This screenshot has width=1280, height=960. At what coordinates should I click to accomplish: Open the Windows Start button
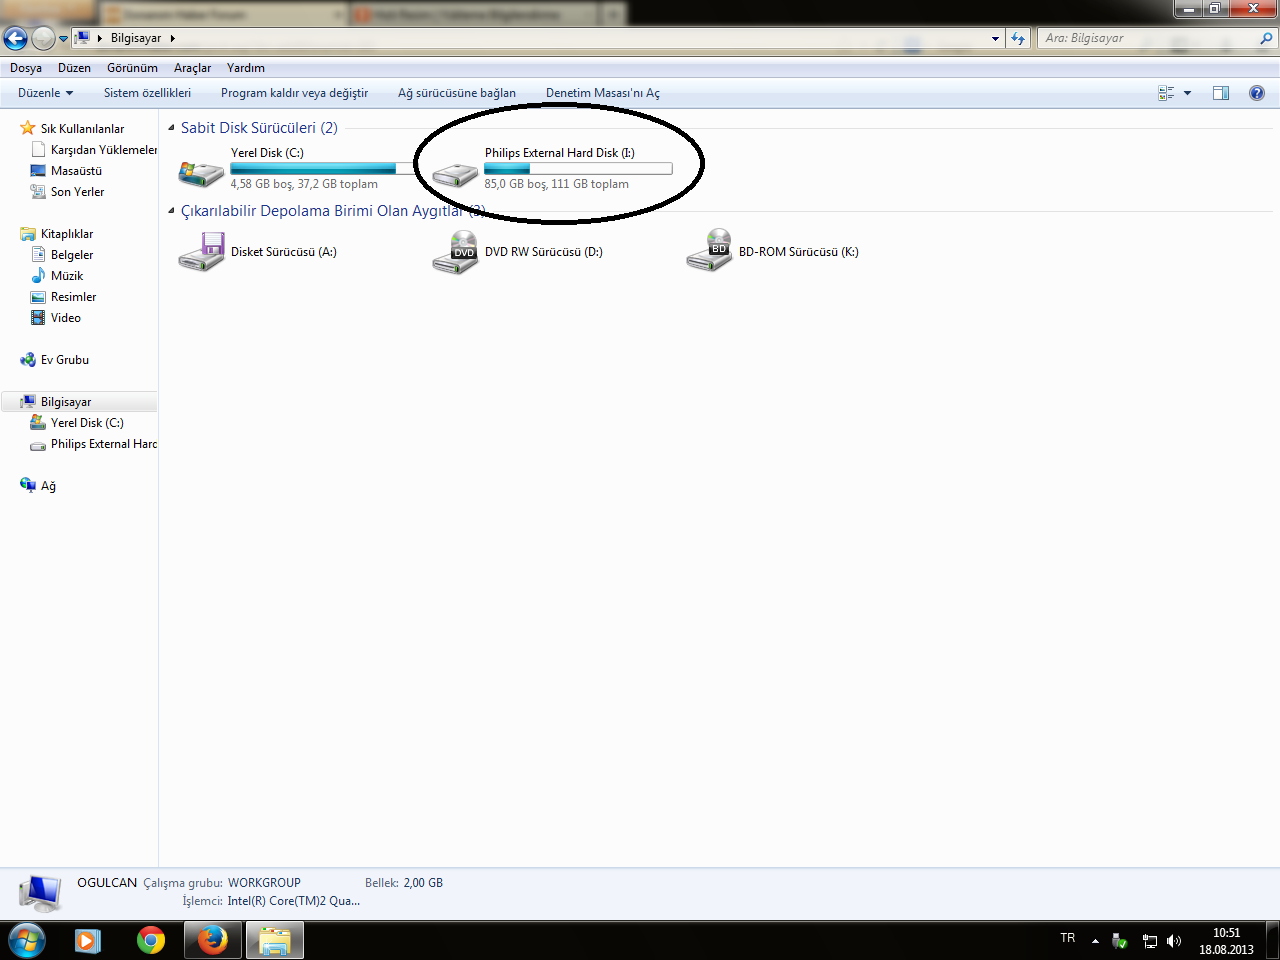(26, 941)
